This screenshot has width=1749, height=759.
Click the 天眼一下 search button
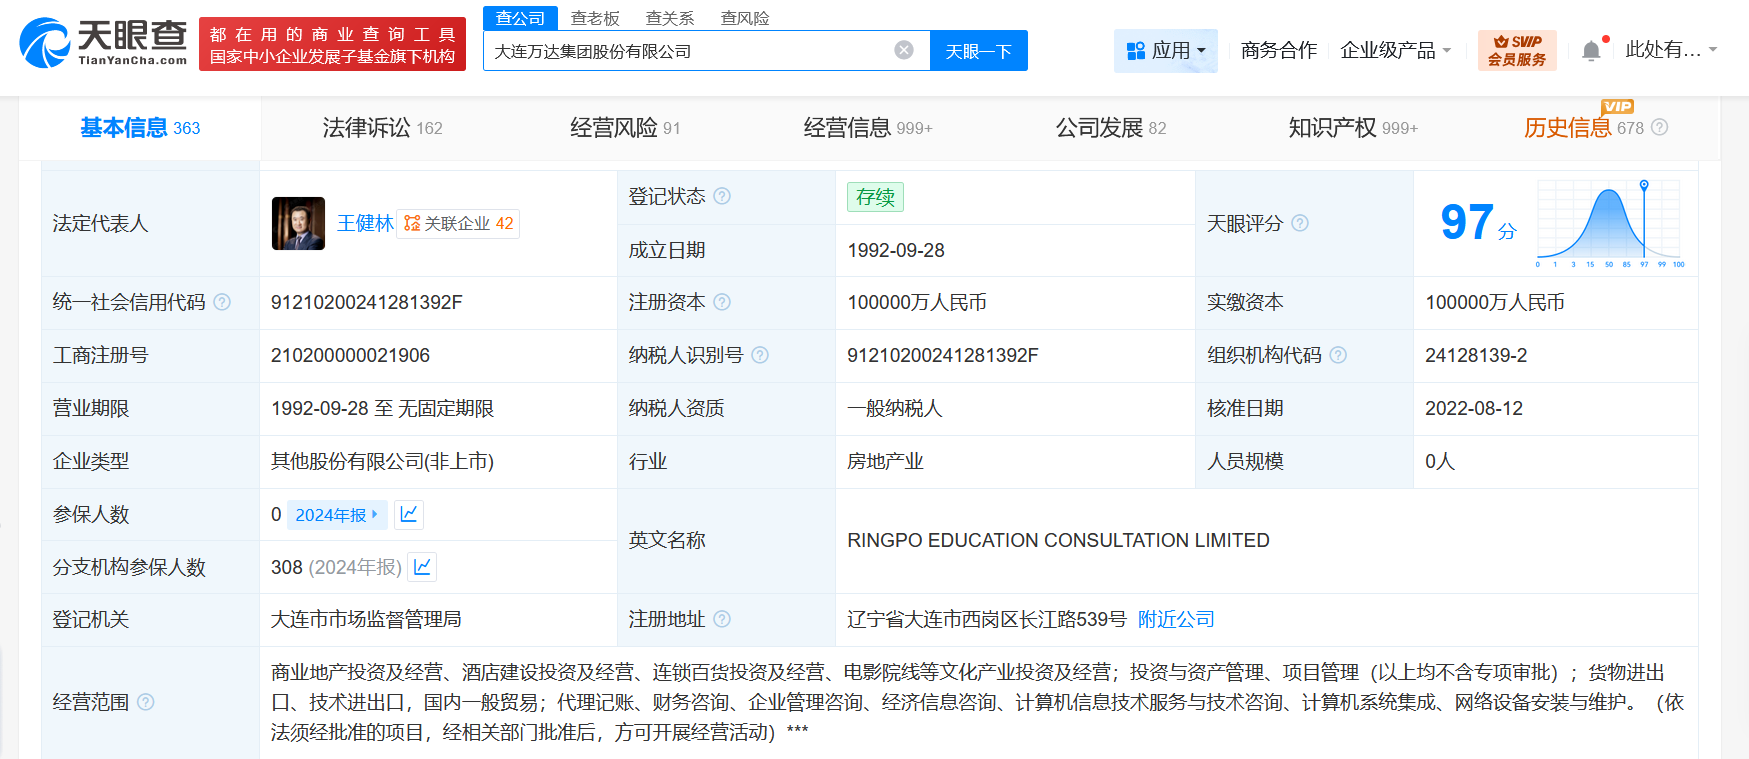[x=979, y=51]
